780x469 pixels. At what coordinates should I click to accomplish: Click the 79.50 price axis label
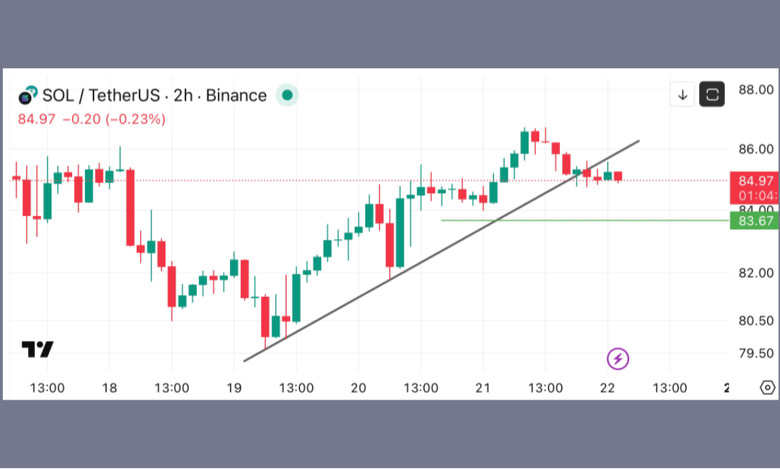tap(755, 353)
